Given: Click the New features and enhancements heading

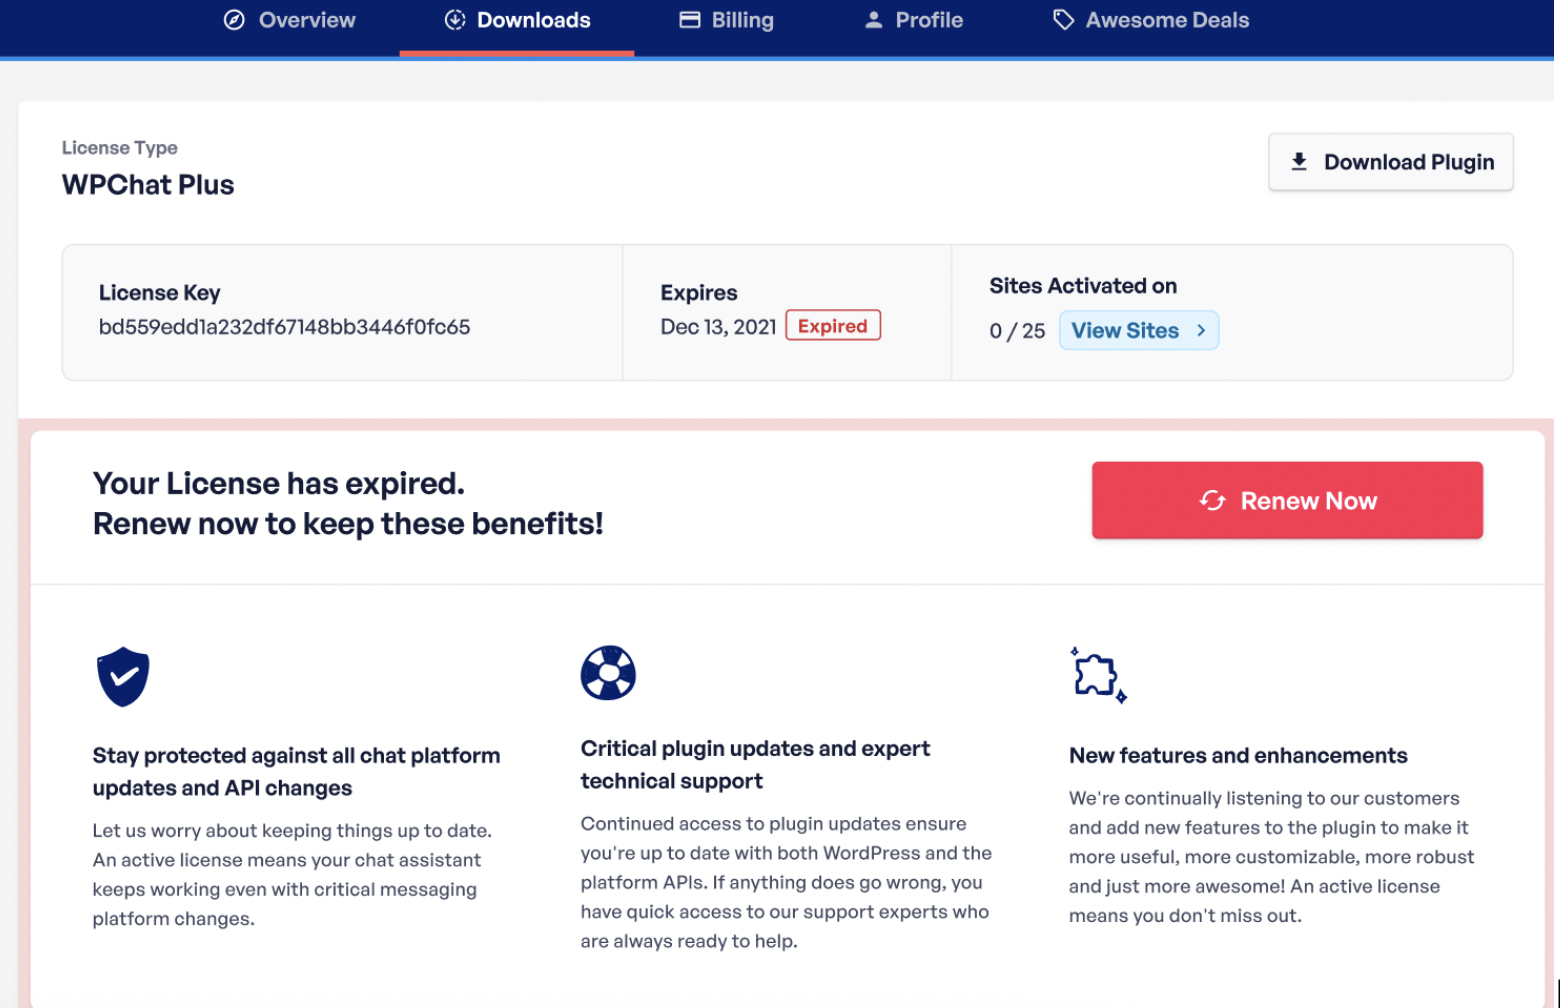Looking at the screenshot, I should tap(1238, 756).
